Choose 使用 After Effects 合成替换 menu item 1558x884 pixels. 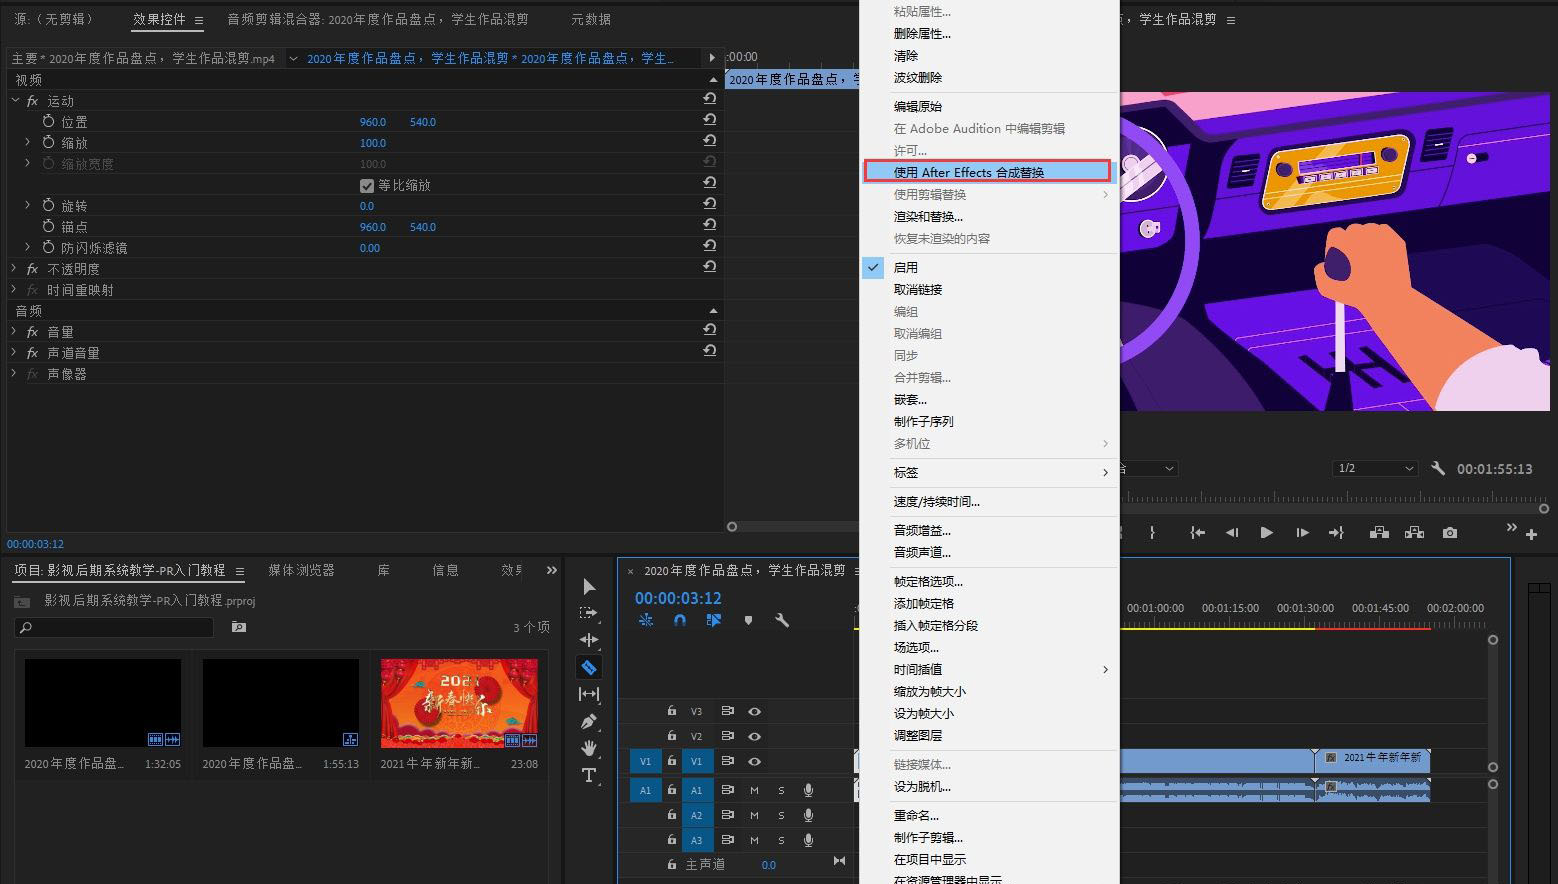[x=988, y=172]
